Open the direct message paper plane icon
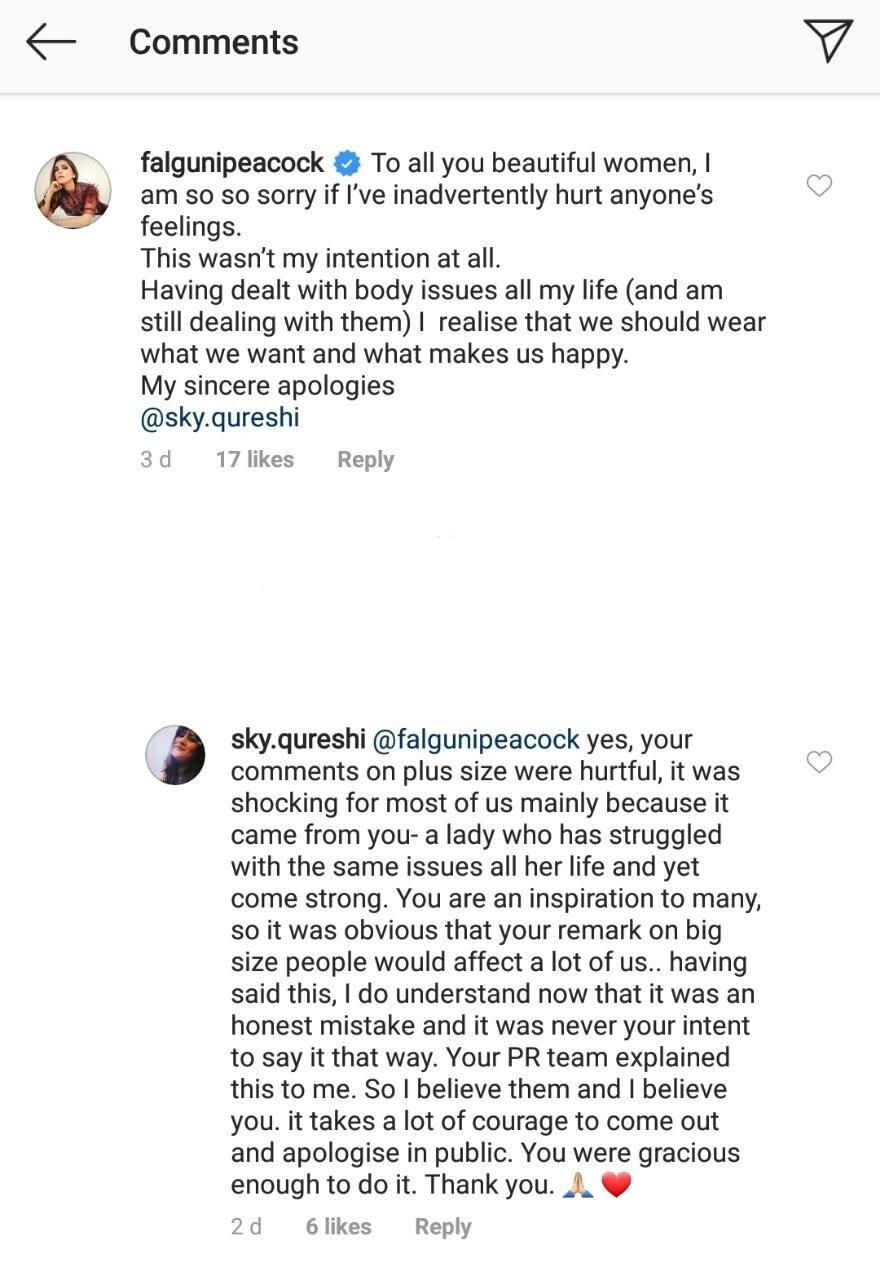The height and width of the screenshot is (1280, 880). coord(828,41)
